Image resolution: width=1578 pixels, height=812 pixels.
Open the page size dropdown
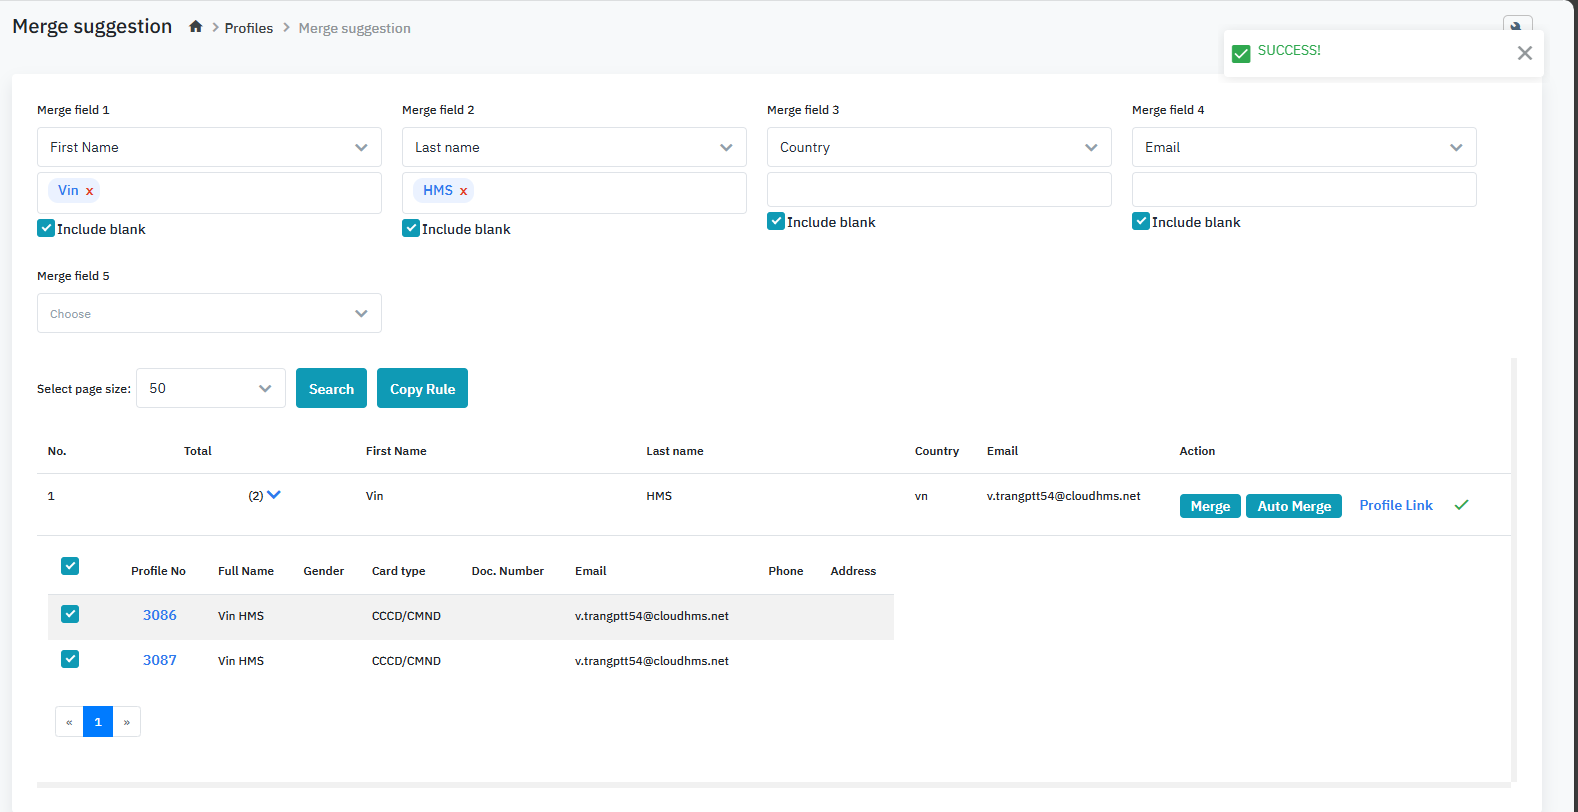click(x=210, y=388)
